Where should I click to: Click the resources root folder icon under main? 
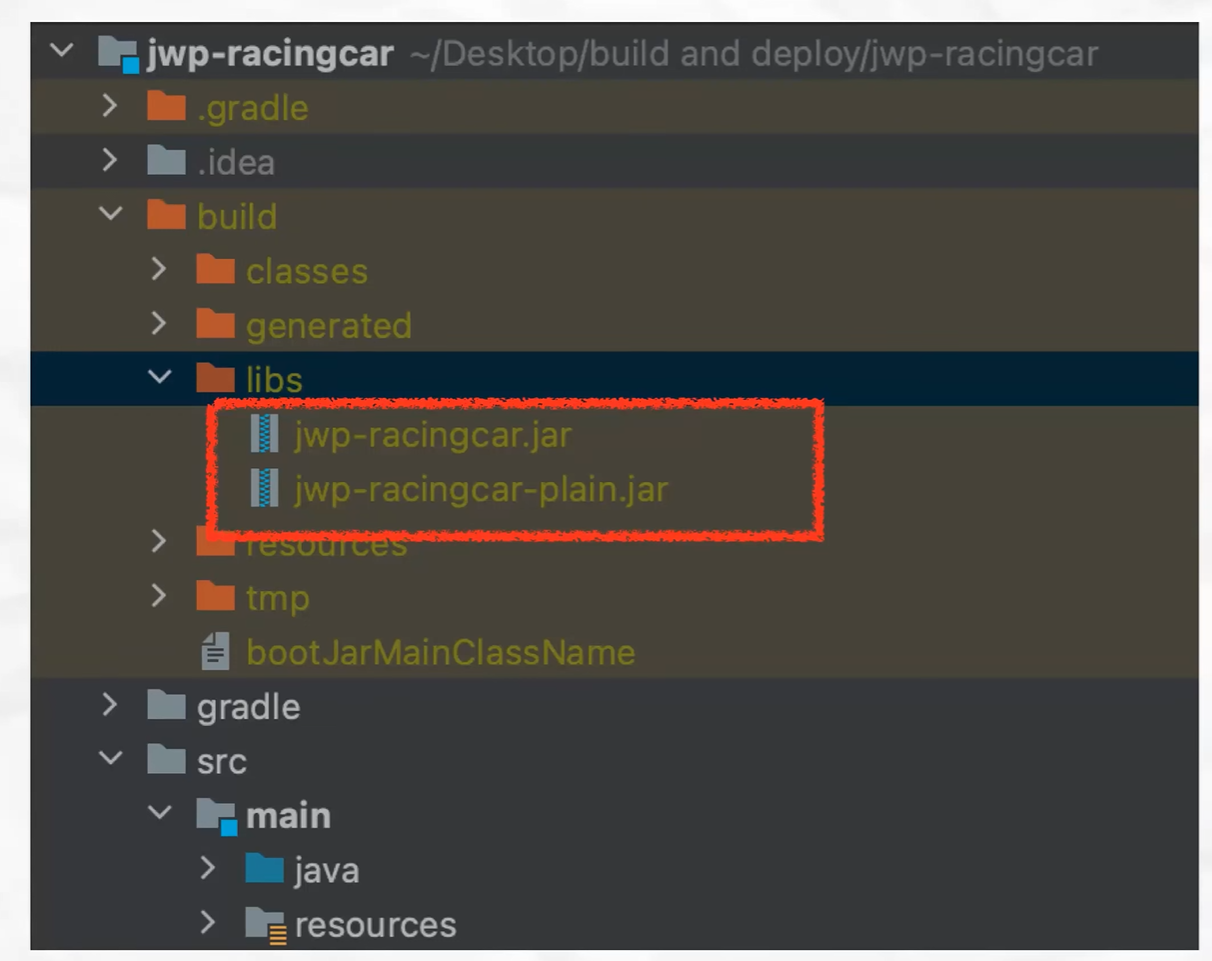coord(266,926)
